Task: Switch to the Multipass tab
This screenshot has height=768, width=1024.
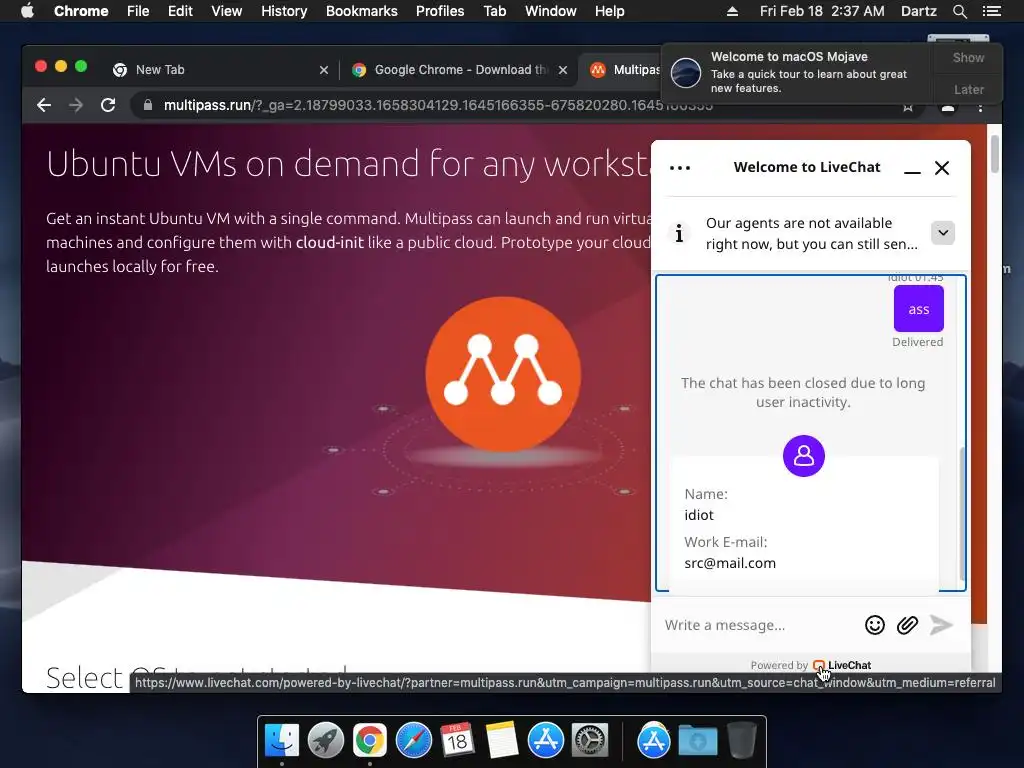Action: coord(624,70)
